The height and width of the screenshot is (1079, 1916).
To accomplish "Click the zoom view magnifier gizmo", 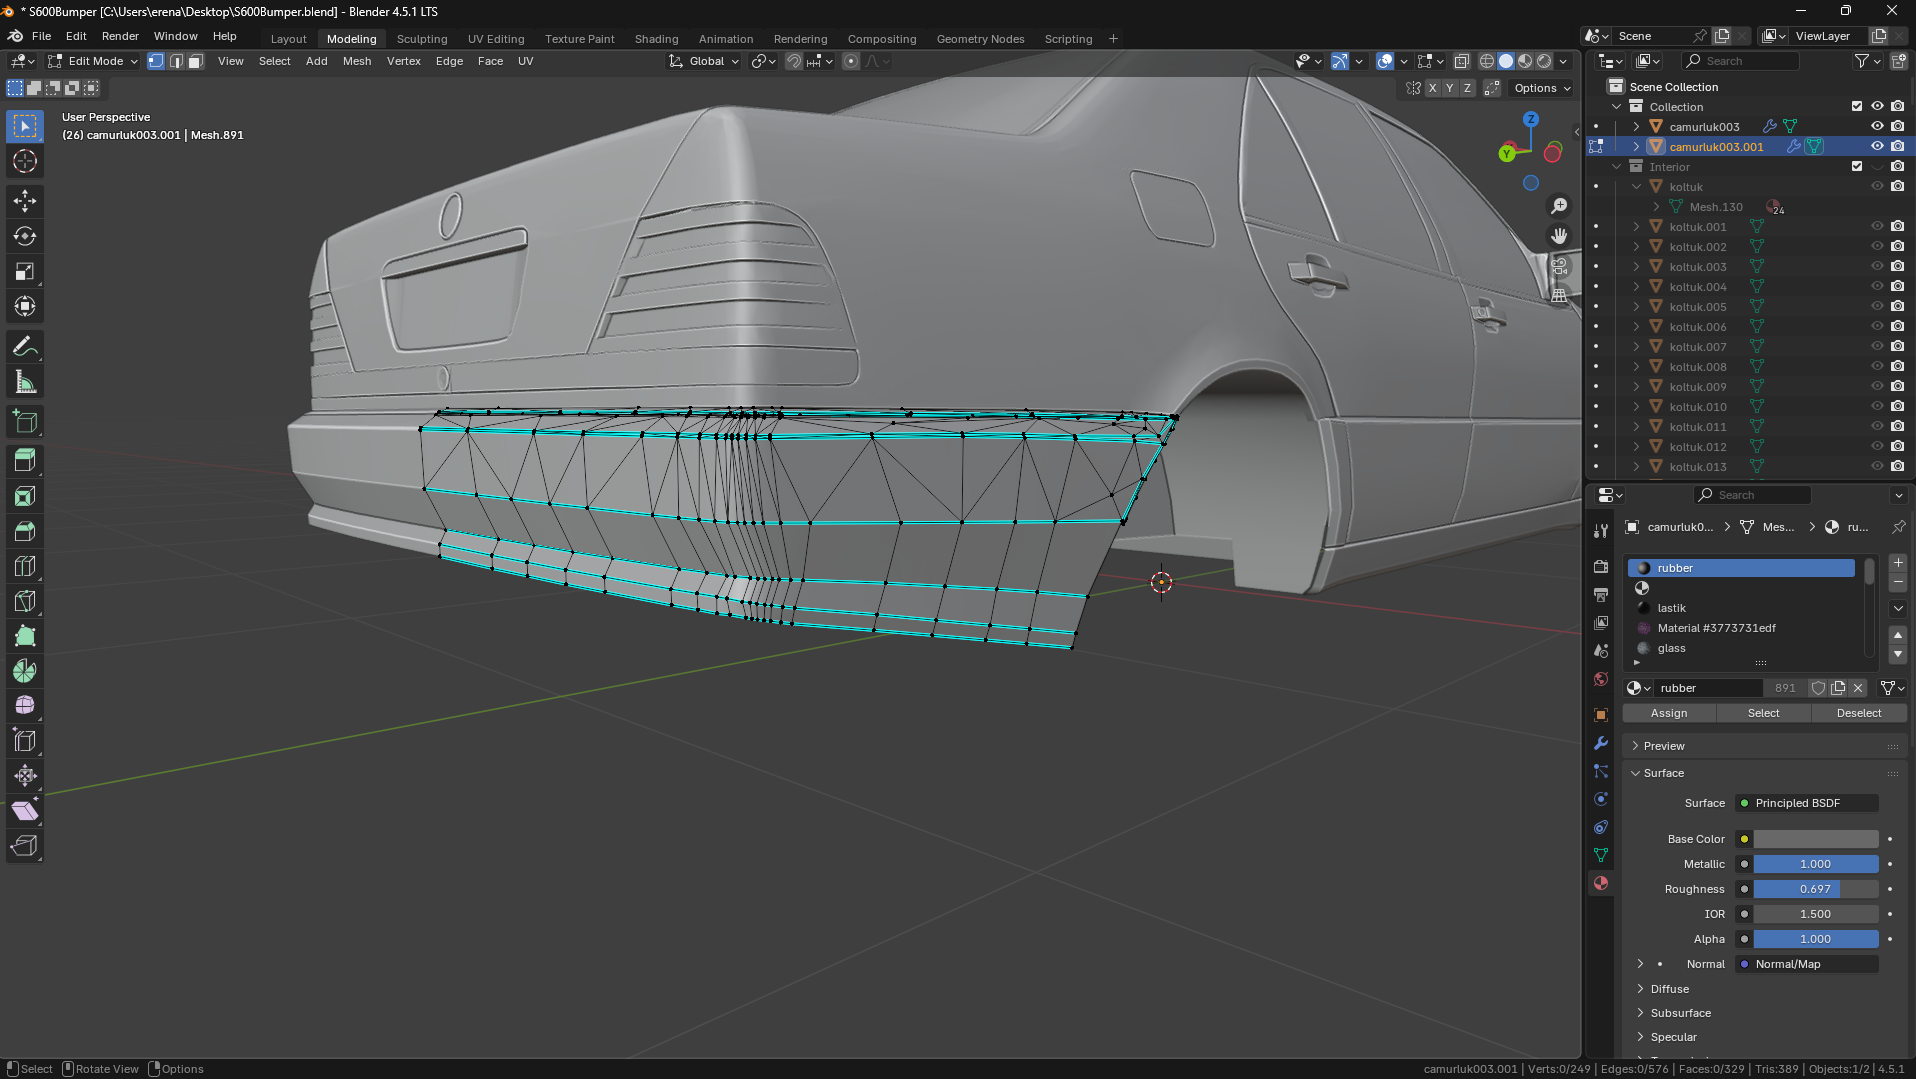I will [x=1559, y=206].
